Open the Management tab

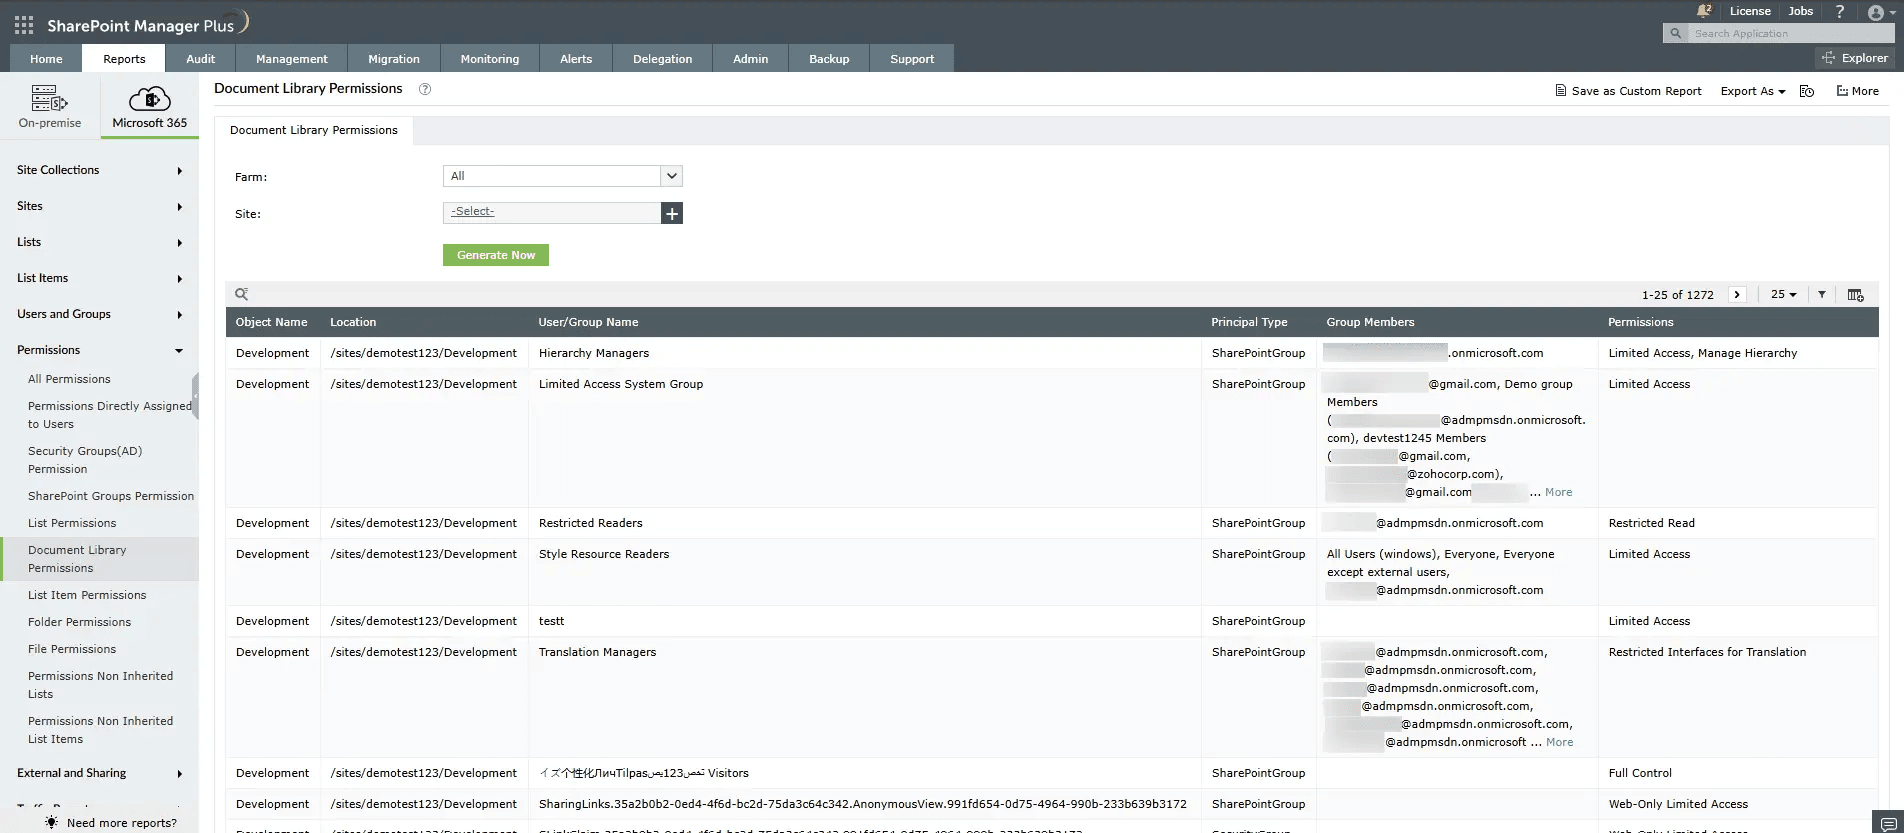291,59
